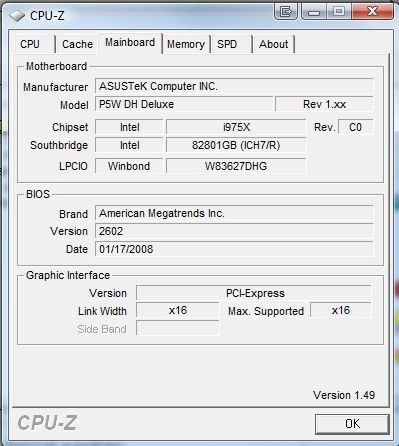Click the Link Width x16 value
The height and width of the screenshot is (446, 399).
[x=178, y=311]
